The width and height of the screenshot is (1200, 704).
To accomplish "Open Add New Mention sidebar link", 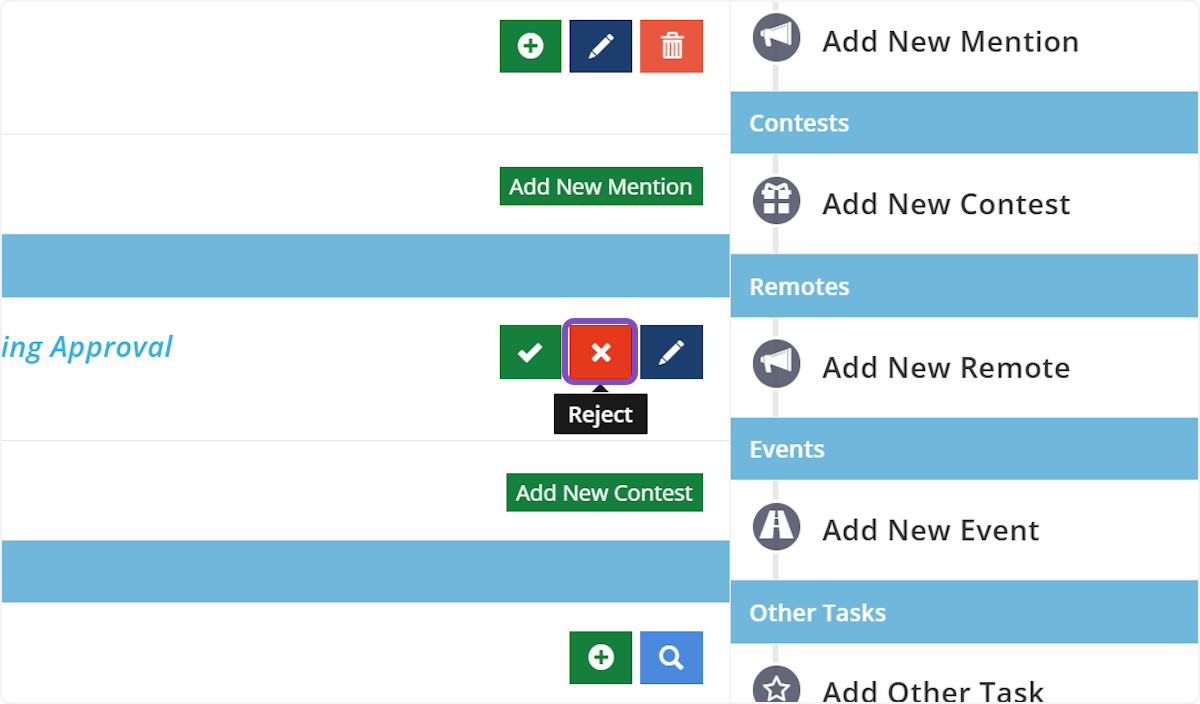I will pos(950,42).
